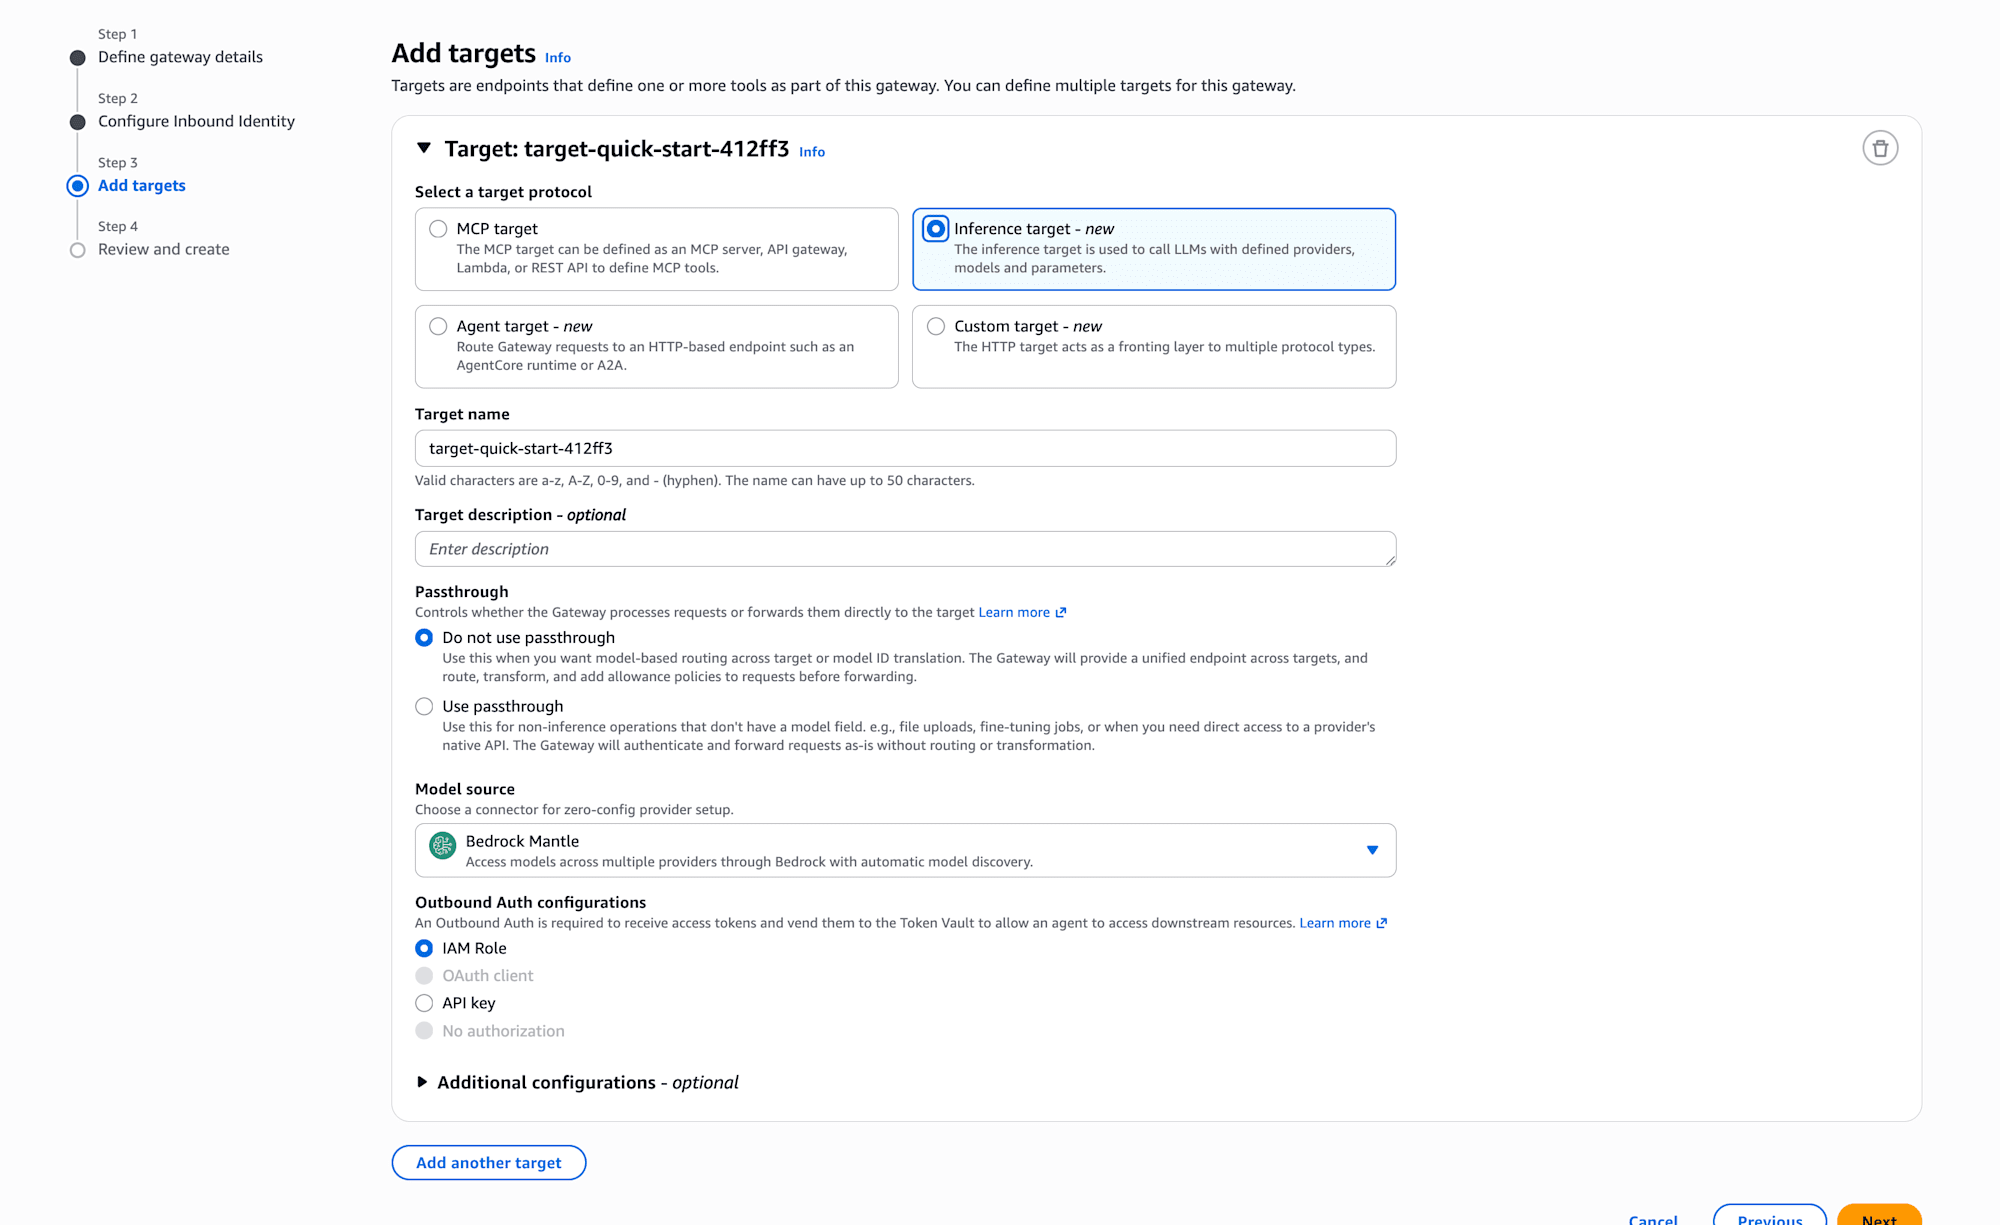Click the external link icon after Passthrough Learn more
The height and width of the screenshot is (1225, 2000).
point(1061,612)
